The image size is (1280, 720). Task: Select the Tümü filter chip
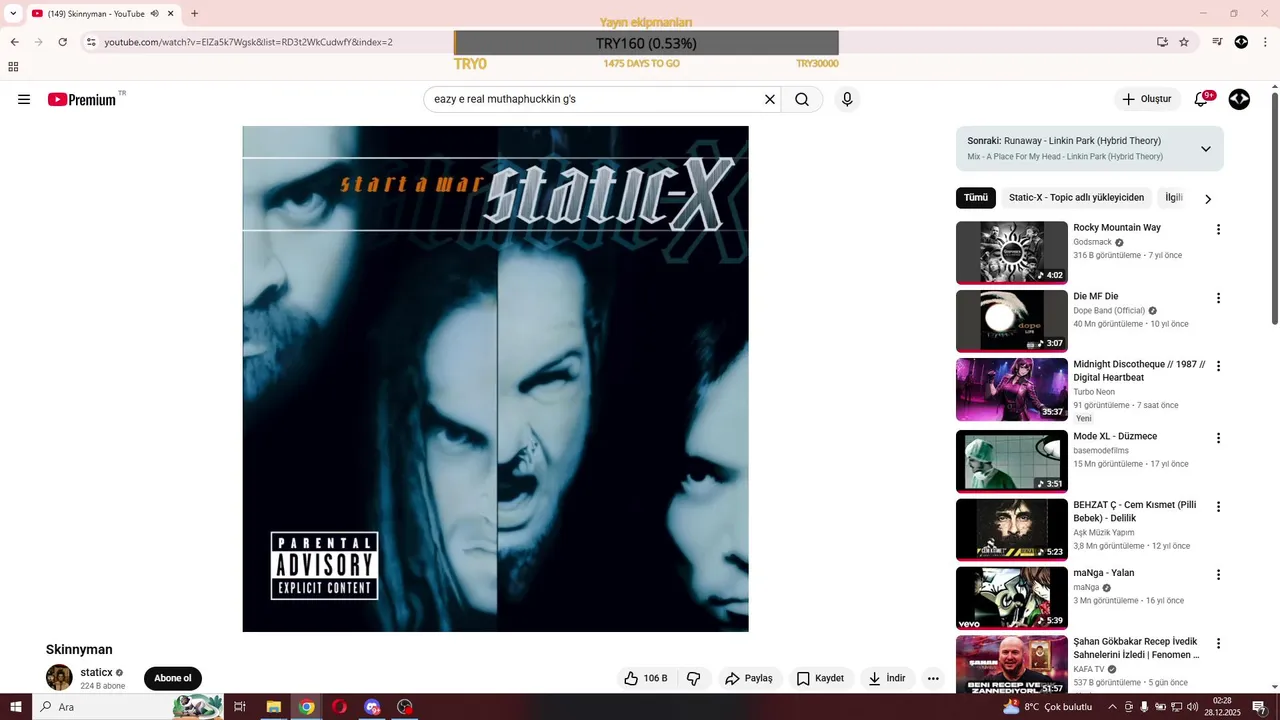[x=976, y=198]
